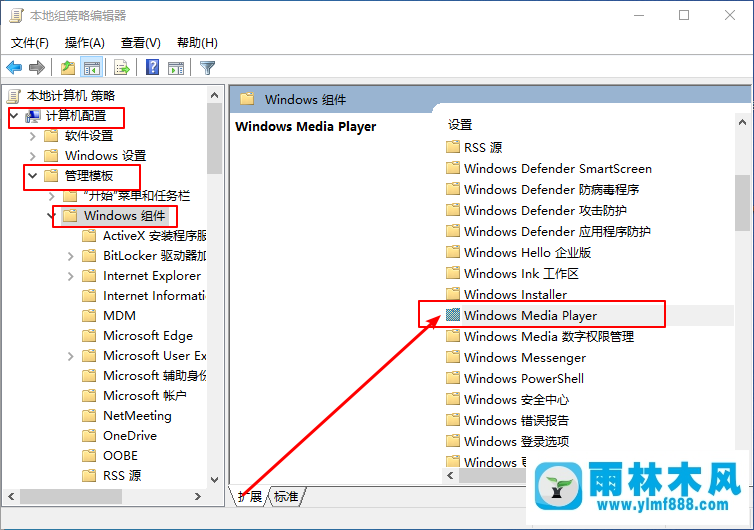Expand the BitLocker 驱动器加密 node
This screenshot has width=754, height=530.
(x=71, y=256)
